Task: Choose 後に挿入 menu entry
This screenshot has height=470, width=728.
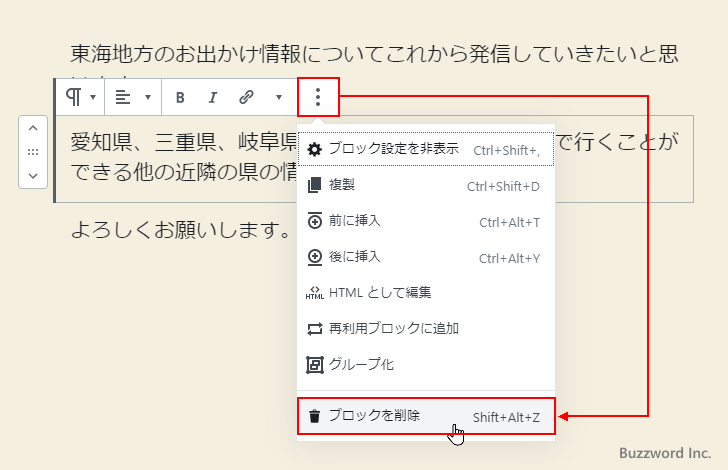Action: pyautogui.click(x=426, y=257)
